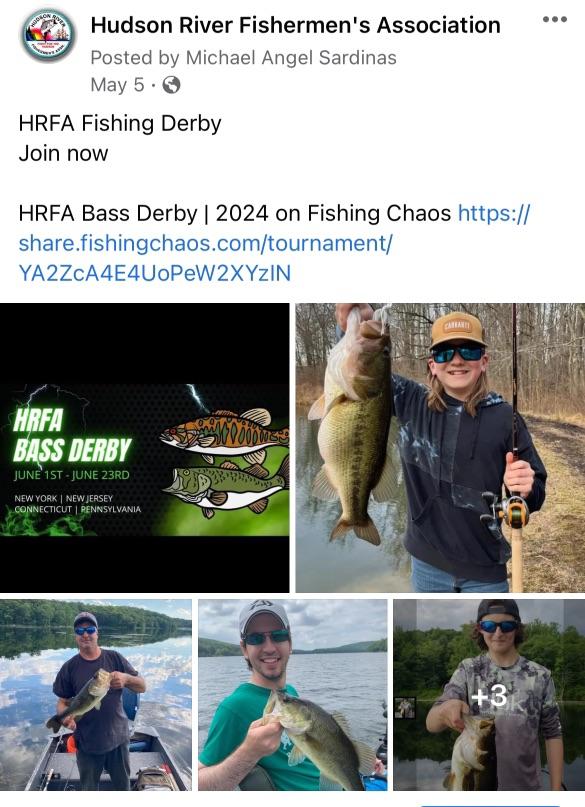585x807 pixels.
Task: Tap the small inset thumbnail on last photo
Action: tap(405, 708)
